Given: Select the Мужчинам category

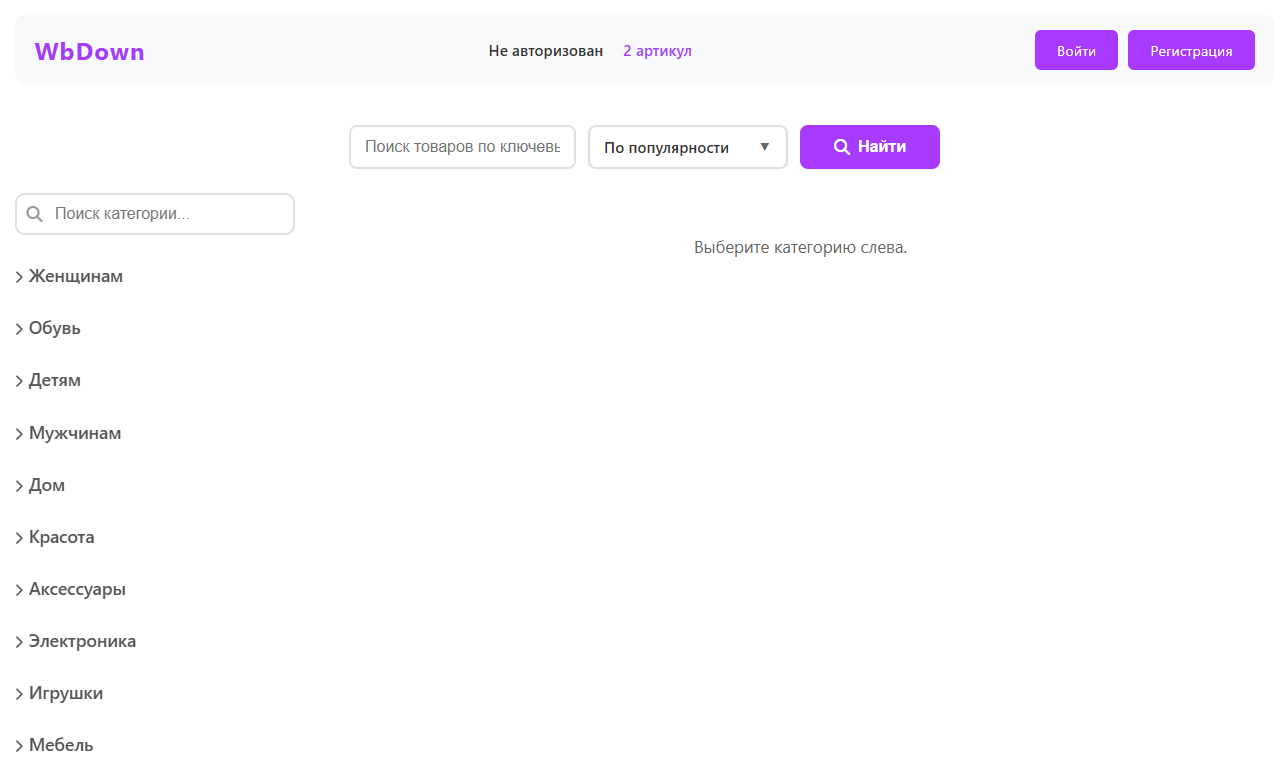Looking at the screenshot, I should coord(75,433).
